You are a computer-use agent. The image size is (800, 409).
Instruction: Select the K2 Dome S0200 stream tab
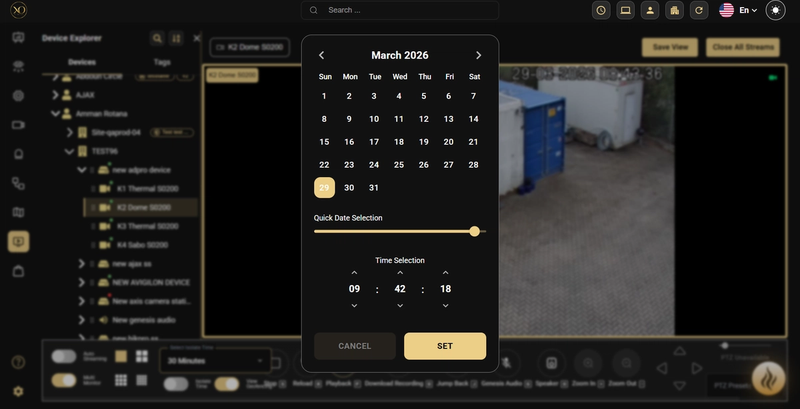(x=249, y=47)
